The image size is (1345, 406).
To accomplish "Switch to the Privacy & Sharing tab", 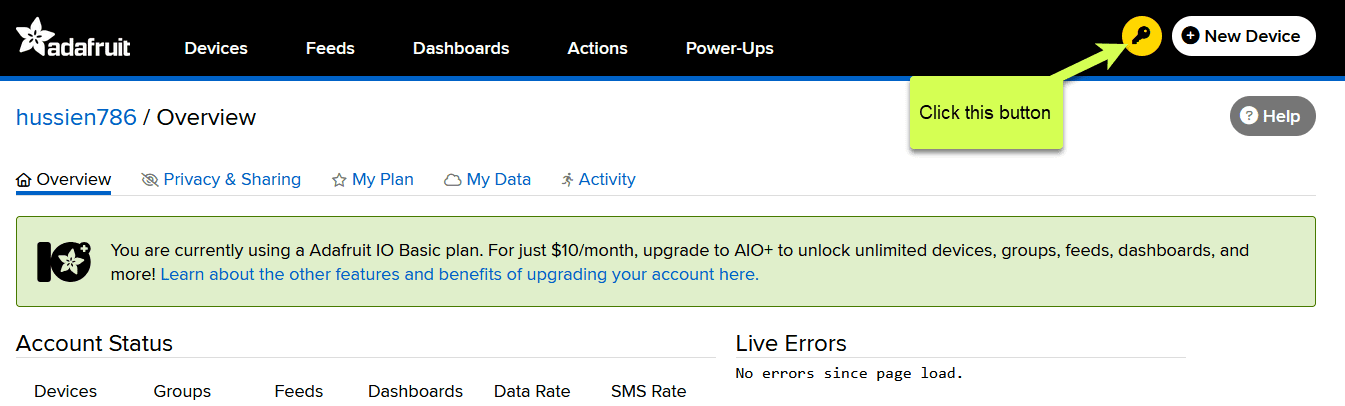I will (x=232, y=180).
